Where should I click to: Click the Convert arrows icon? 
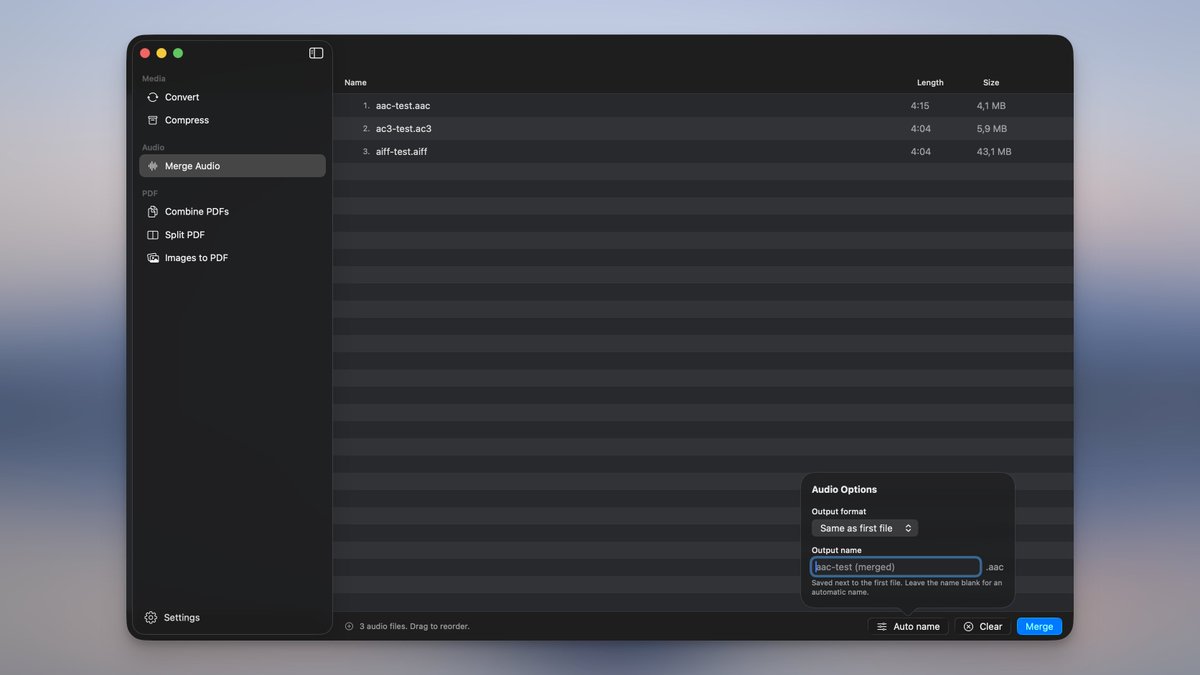[153, 97]
